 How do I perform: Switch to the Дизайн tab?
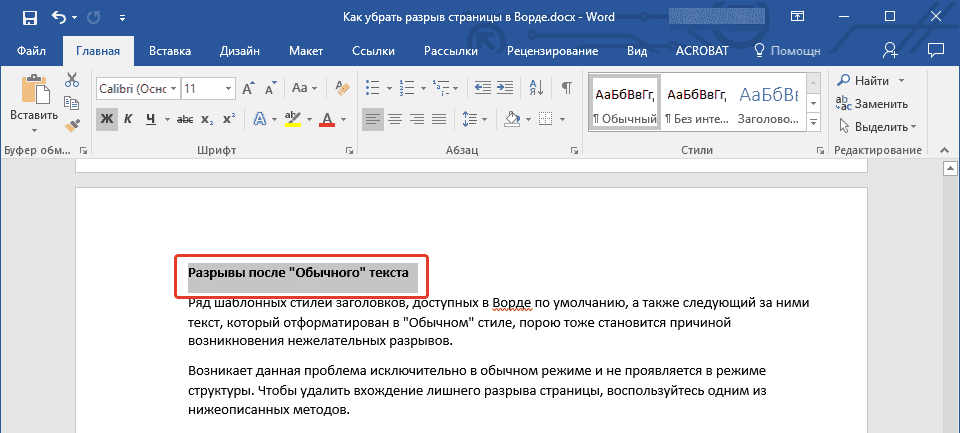[241, 51]
